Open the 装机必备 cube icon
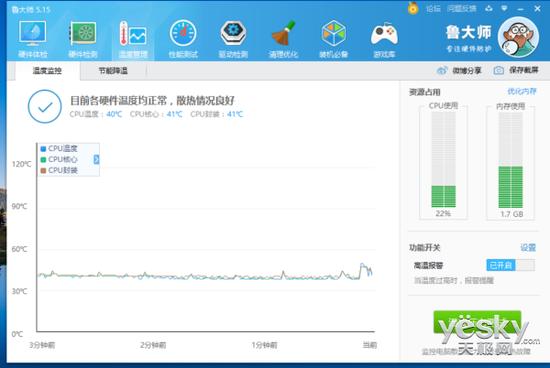 pos(334,39)
